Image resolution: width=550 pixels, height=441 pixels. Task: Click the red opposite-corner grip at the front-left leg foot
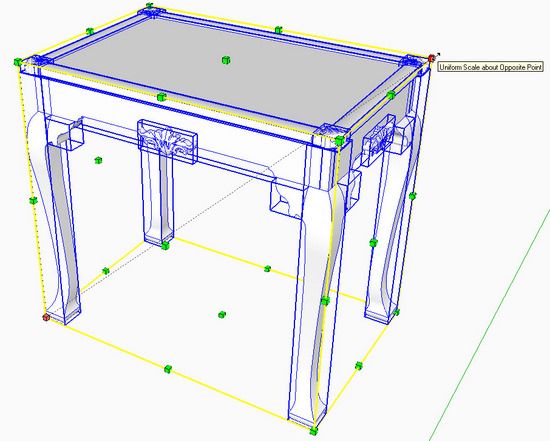click(x=46, y=317)
